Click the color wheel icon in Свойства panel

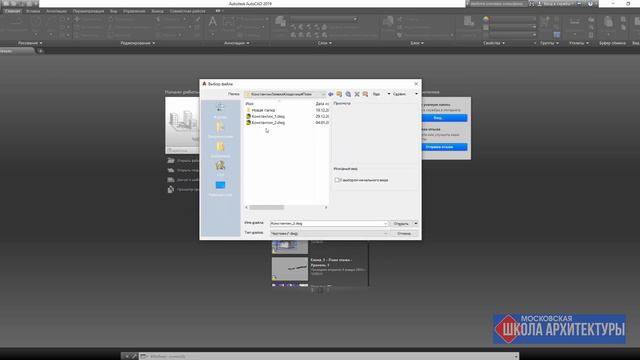click(486, 19)
